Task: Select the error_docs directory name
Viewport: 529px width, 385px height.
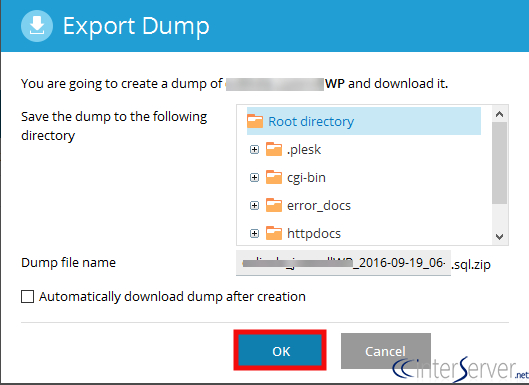Action: click(319, 205)
